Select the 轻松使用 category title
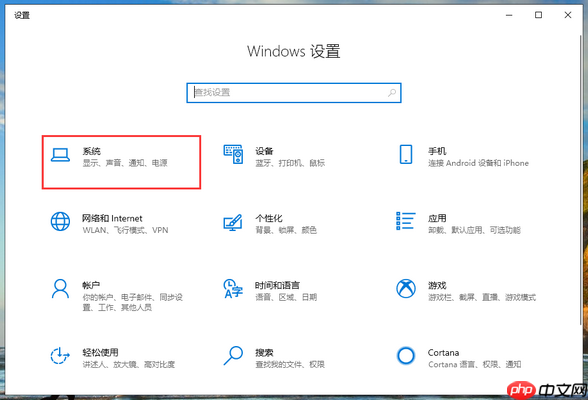This screenshot has height=400, width=588. 100,352
